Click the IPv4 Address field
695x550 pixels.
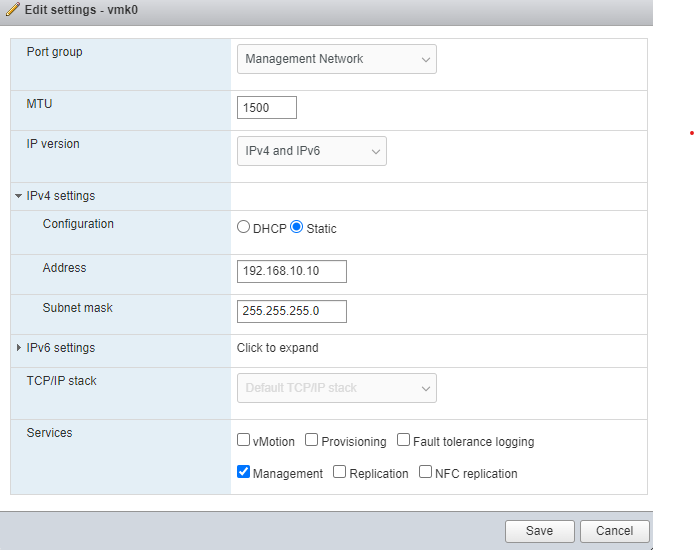[x=292, y=271]
